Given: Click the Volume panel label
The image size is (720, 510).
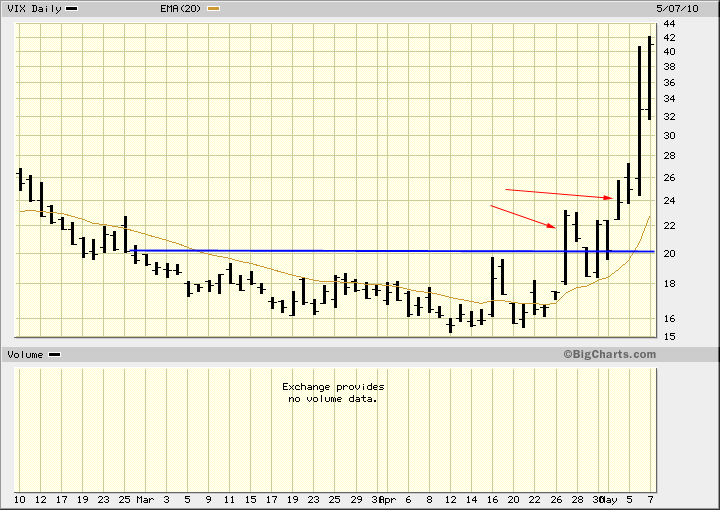Looking at the screenshot, I should (x=25, y=354).
